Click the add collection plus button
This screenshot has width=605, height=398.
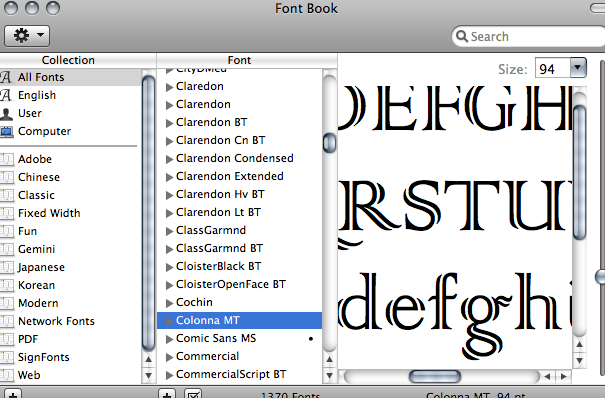tap(12, 394)
